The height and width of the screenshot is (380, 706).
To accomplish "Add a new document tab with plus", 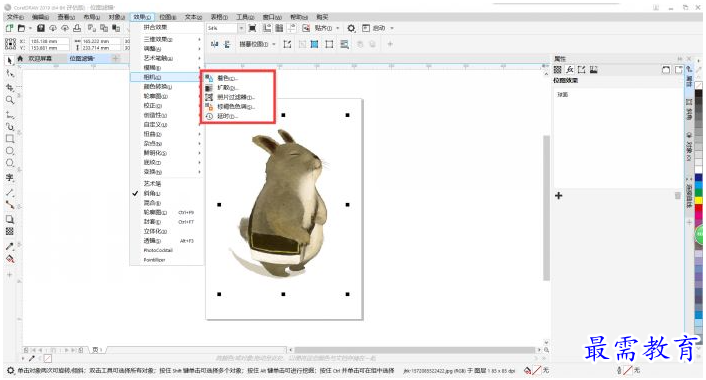I will 115,59.
